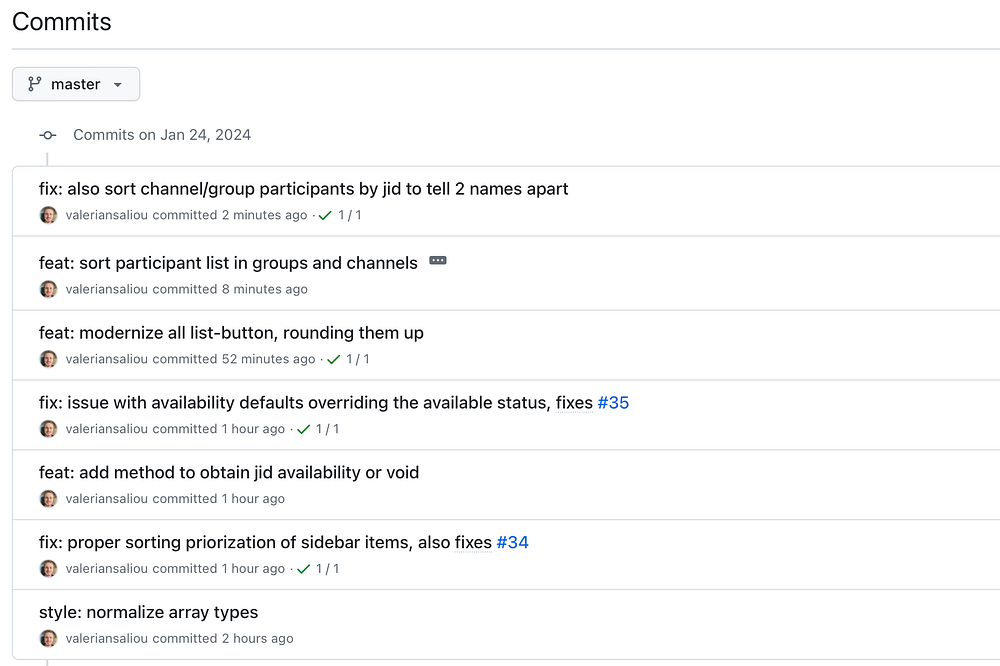Click the valeriansaliou author name on the top commit
Image resolution: width=1000 pixels, height=666 pixels.
pos(107,215)
